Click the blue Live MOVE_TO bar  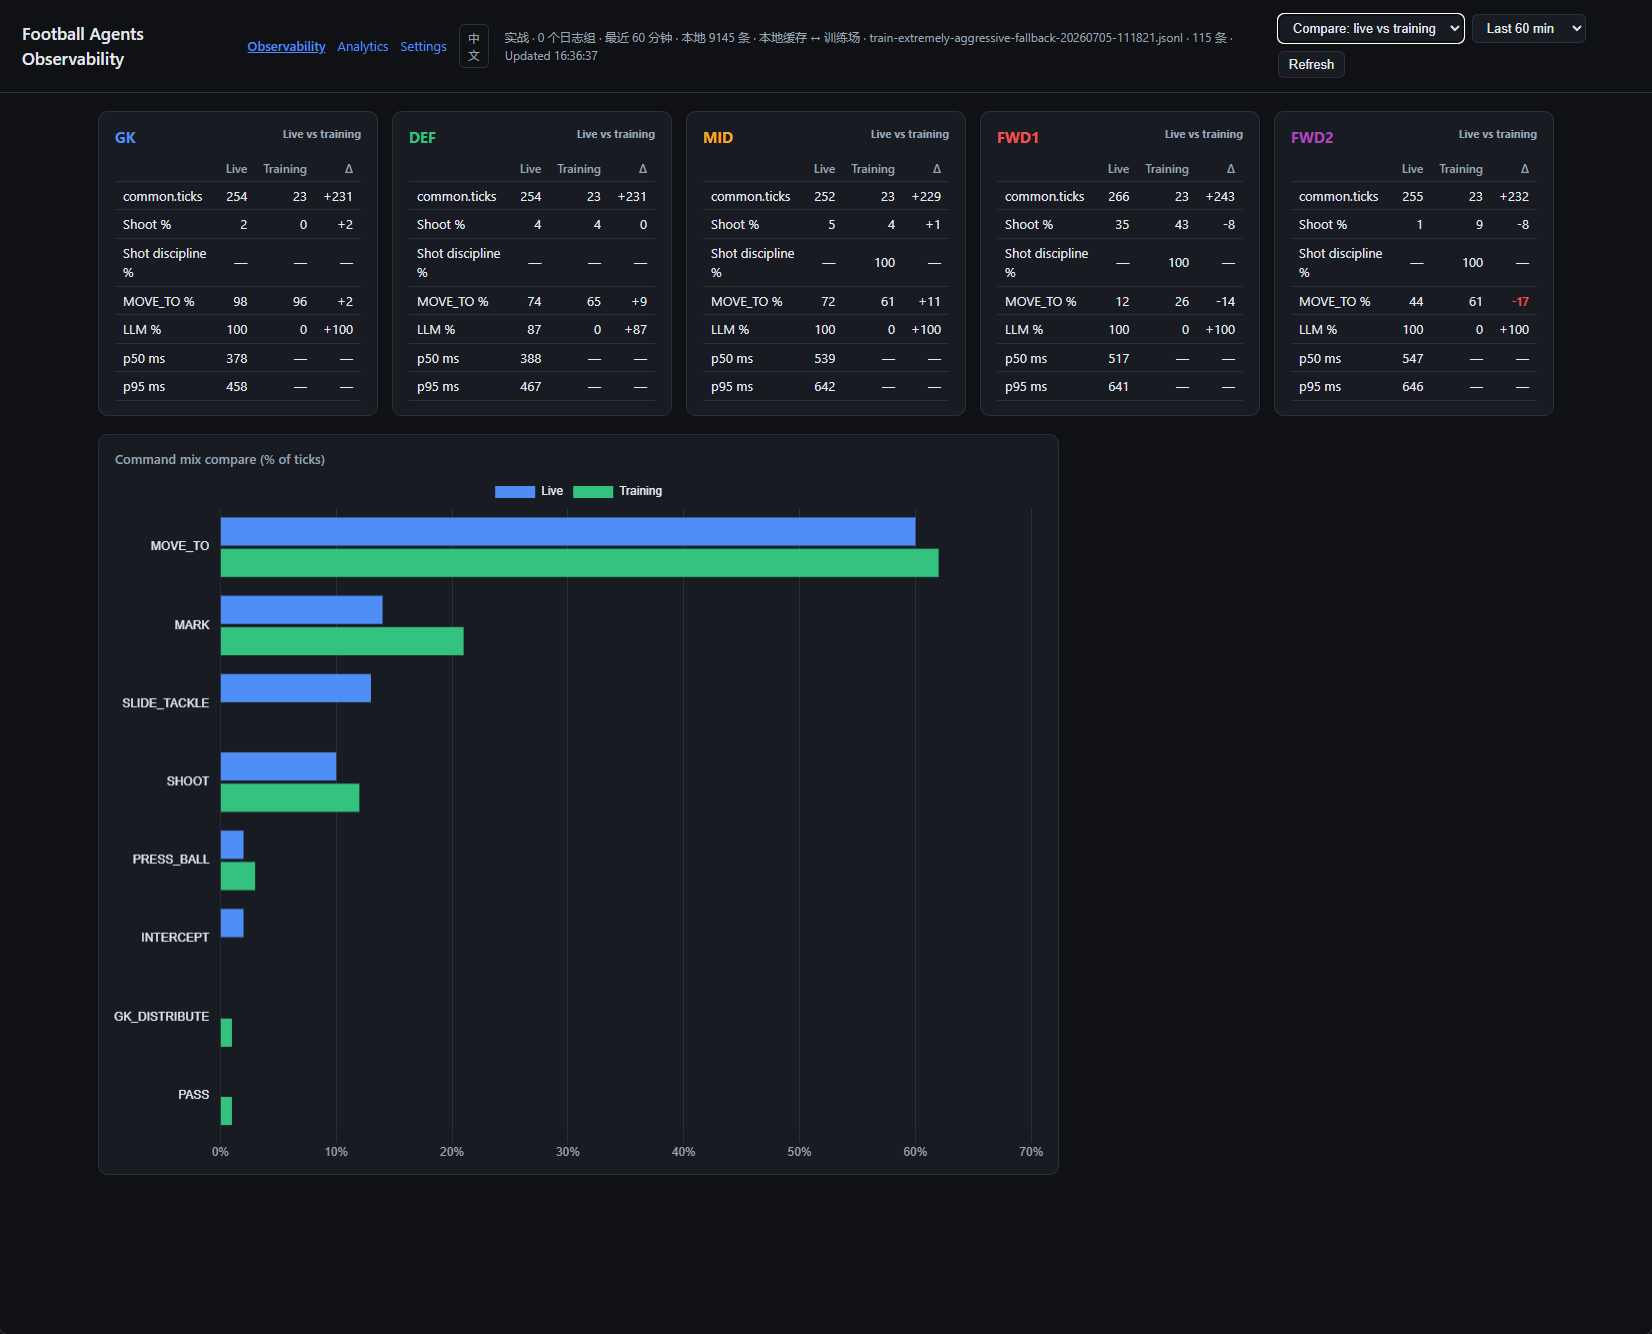point(567,531)
